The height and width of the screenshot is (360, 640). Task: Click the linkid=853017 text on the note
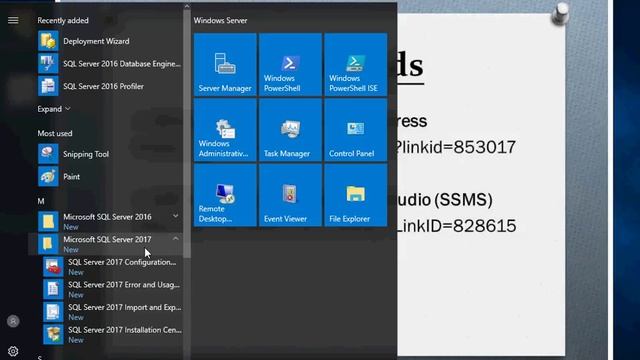point(457,147)
